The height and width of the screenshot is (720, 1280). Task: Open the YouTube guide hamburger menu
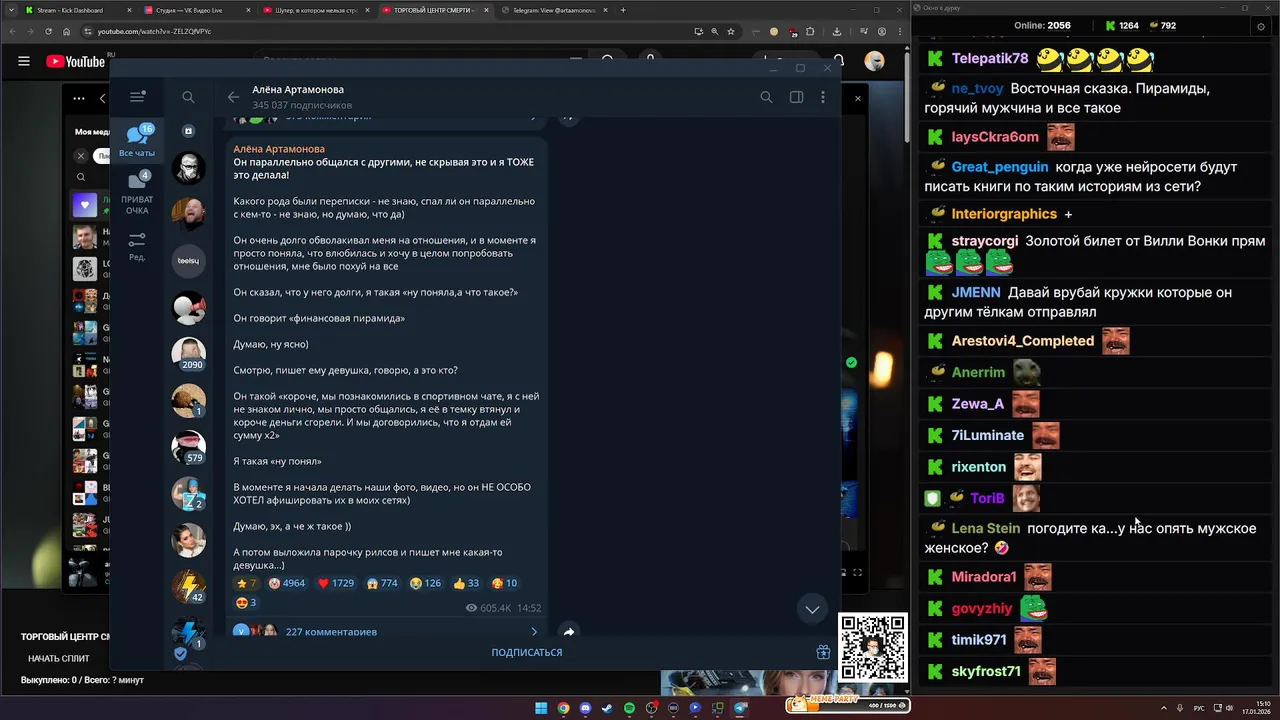coord(24,61)
